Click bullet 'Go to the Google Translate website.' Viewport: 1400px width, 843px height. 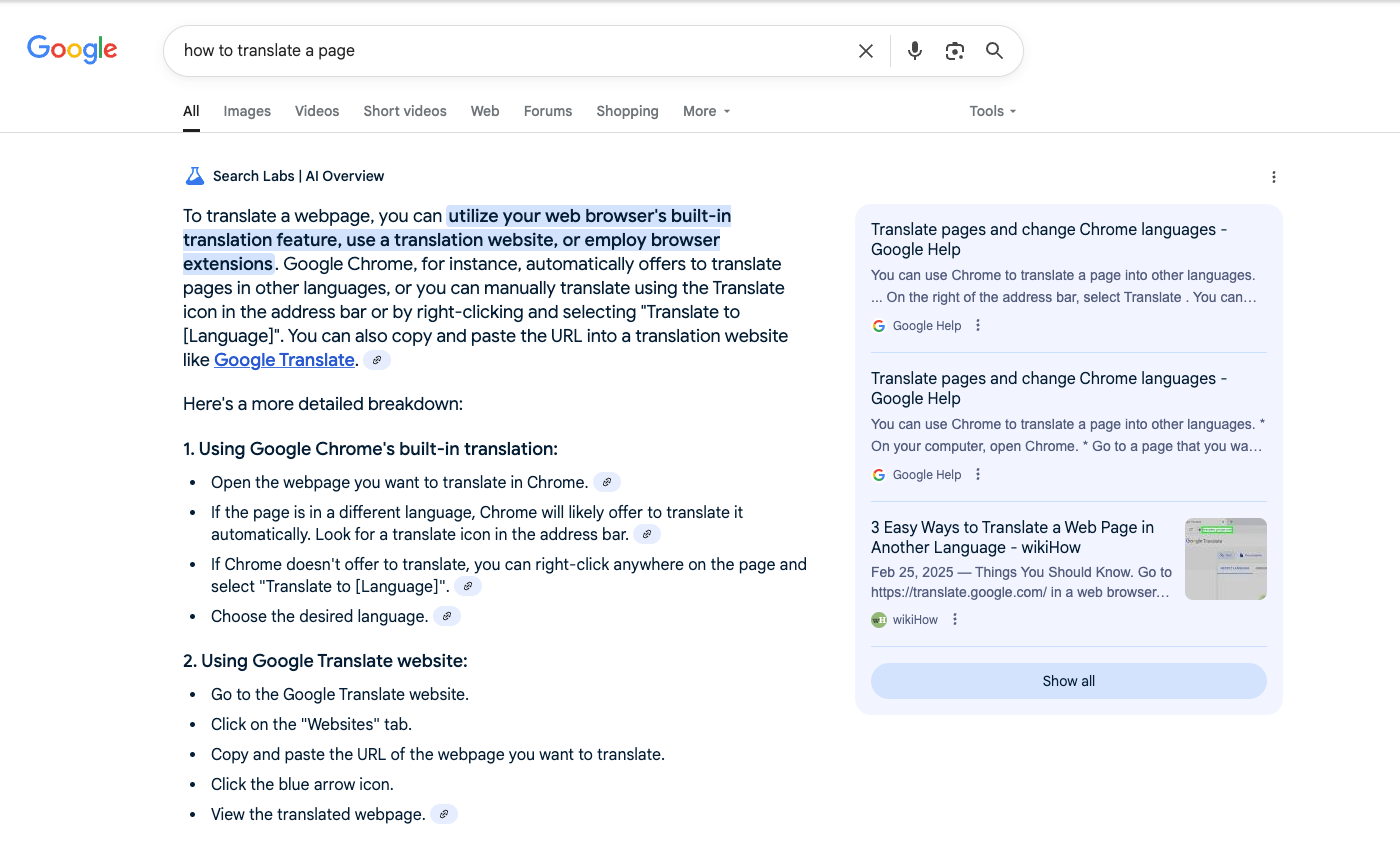click(x=340, y=694)
